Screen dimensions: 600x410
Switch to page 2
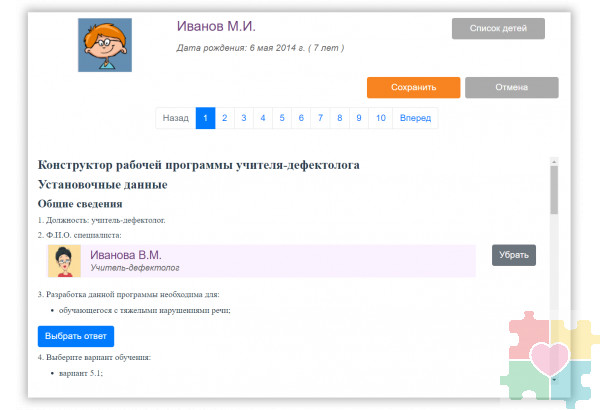coord(224,118)
